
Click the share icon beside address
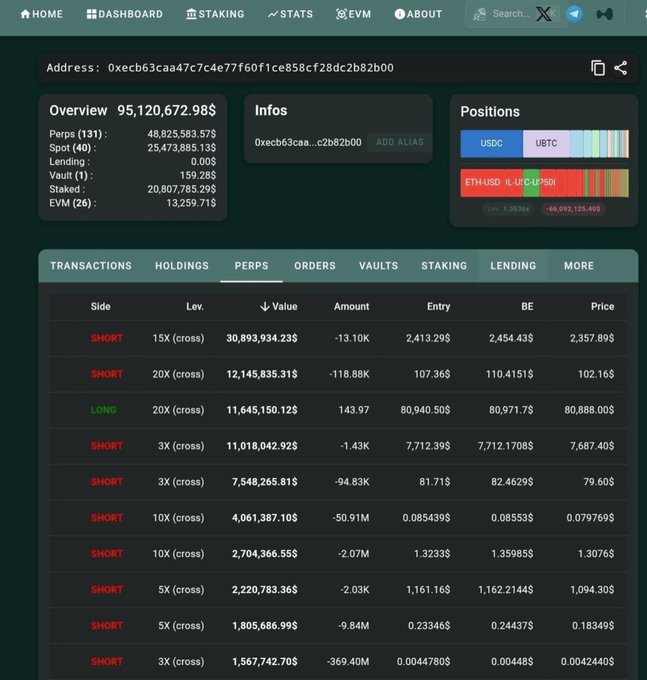tap(621, 68)
